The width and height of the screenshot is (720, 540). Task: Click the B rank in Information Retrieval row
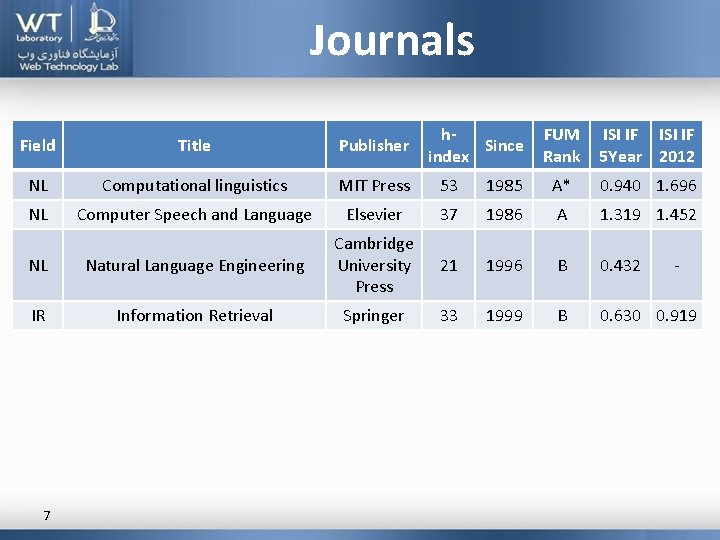pyautogui.click(x=561, y=315)
